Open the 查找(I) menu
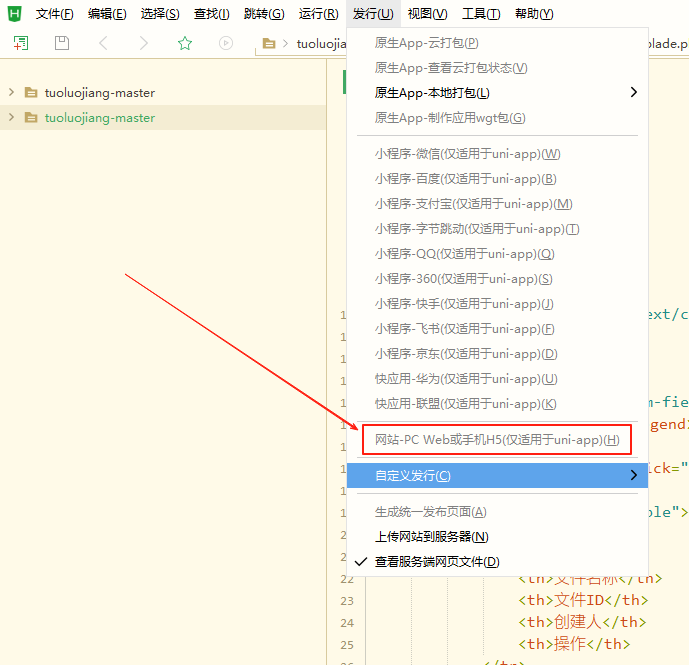The width and height of the screenshot is (689, 665). click(211, 14)
